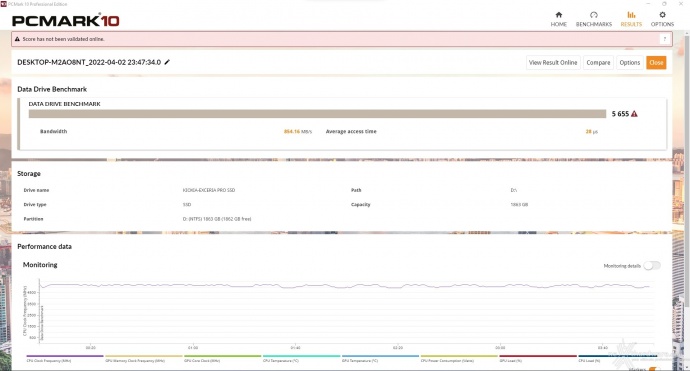Click the GPU Memory Clock Frequency legend swatch

143,356
